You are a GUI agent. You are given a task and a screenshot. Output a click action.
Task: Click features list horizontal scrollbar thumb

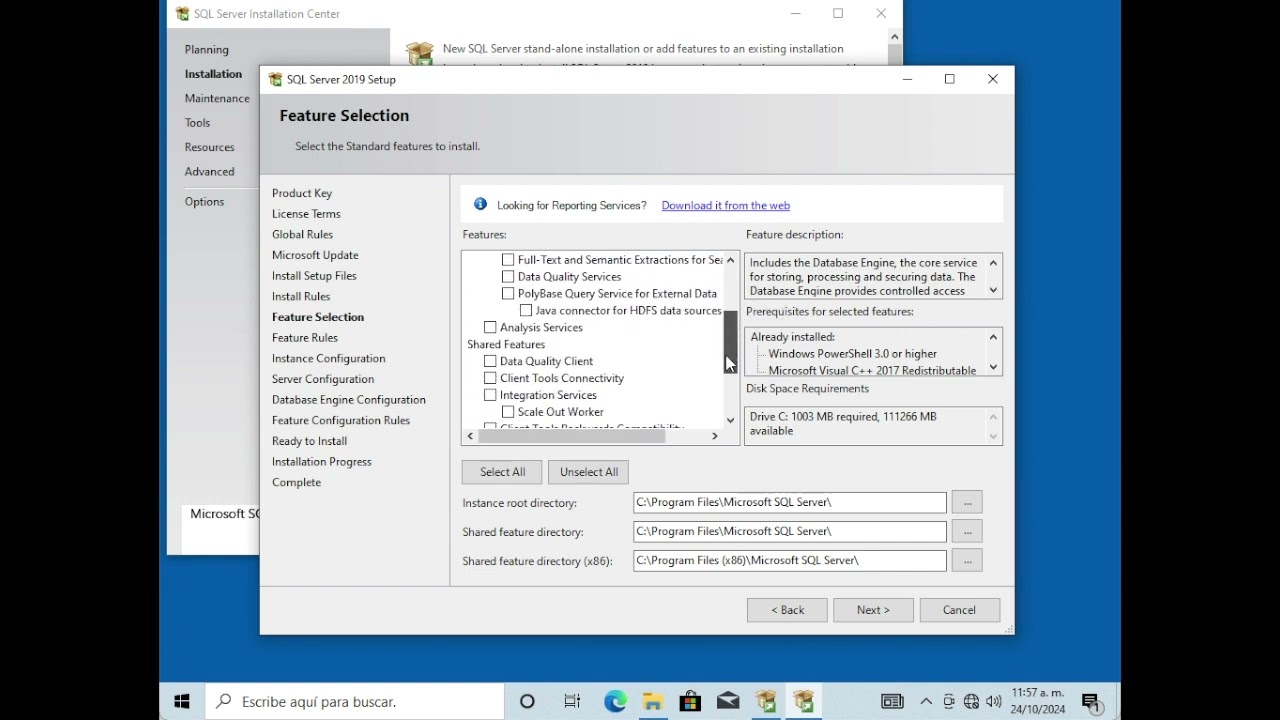pos(572,436)
